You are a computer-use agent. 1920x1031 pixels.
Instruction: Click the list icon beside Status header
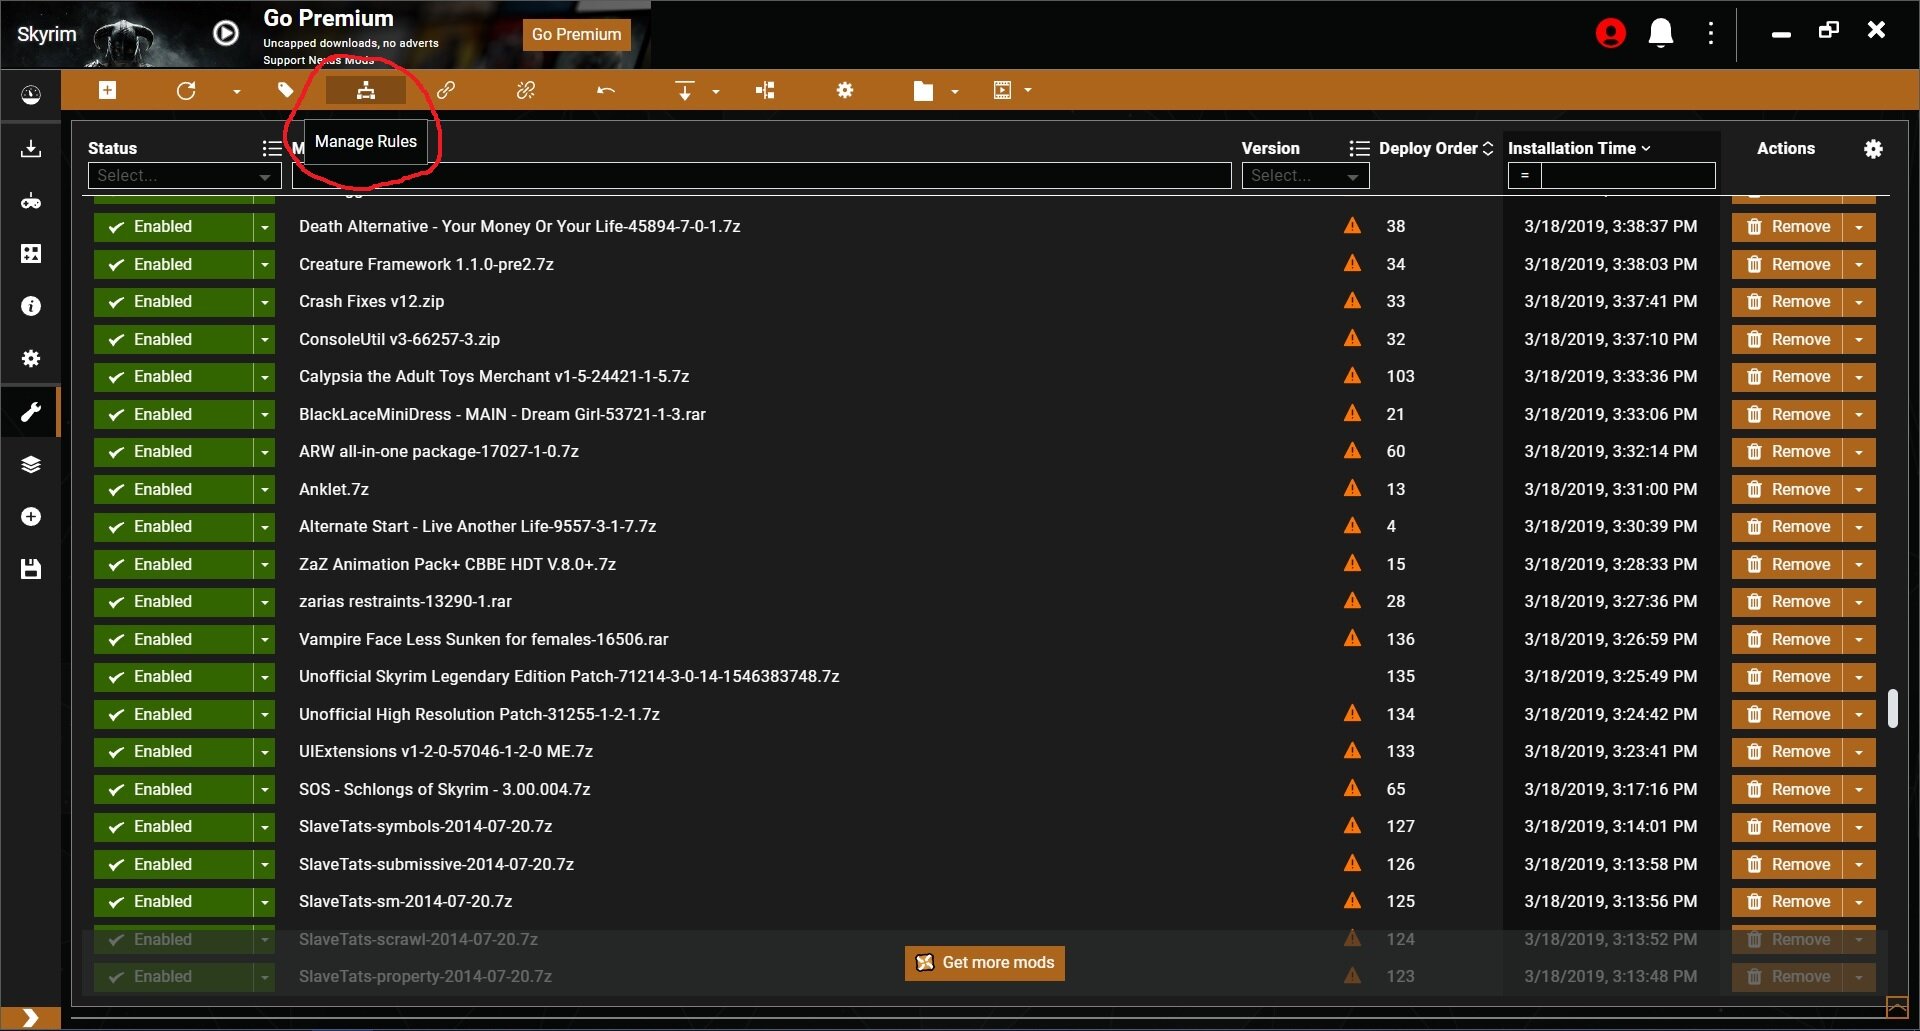272,149
